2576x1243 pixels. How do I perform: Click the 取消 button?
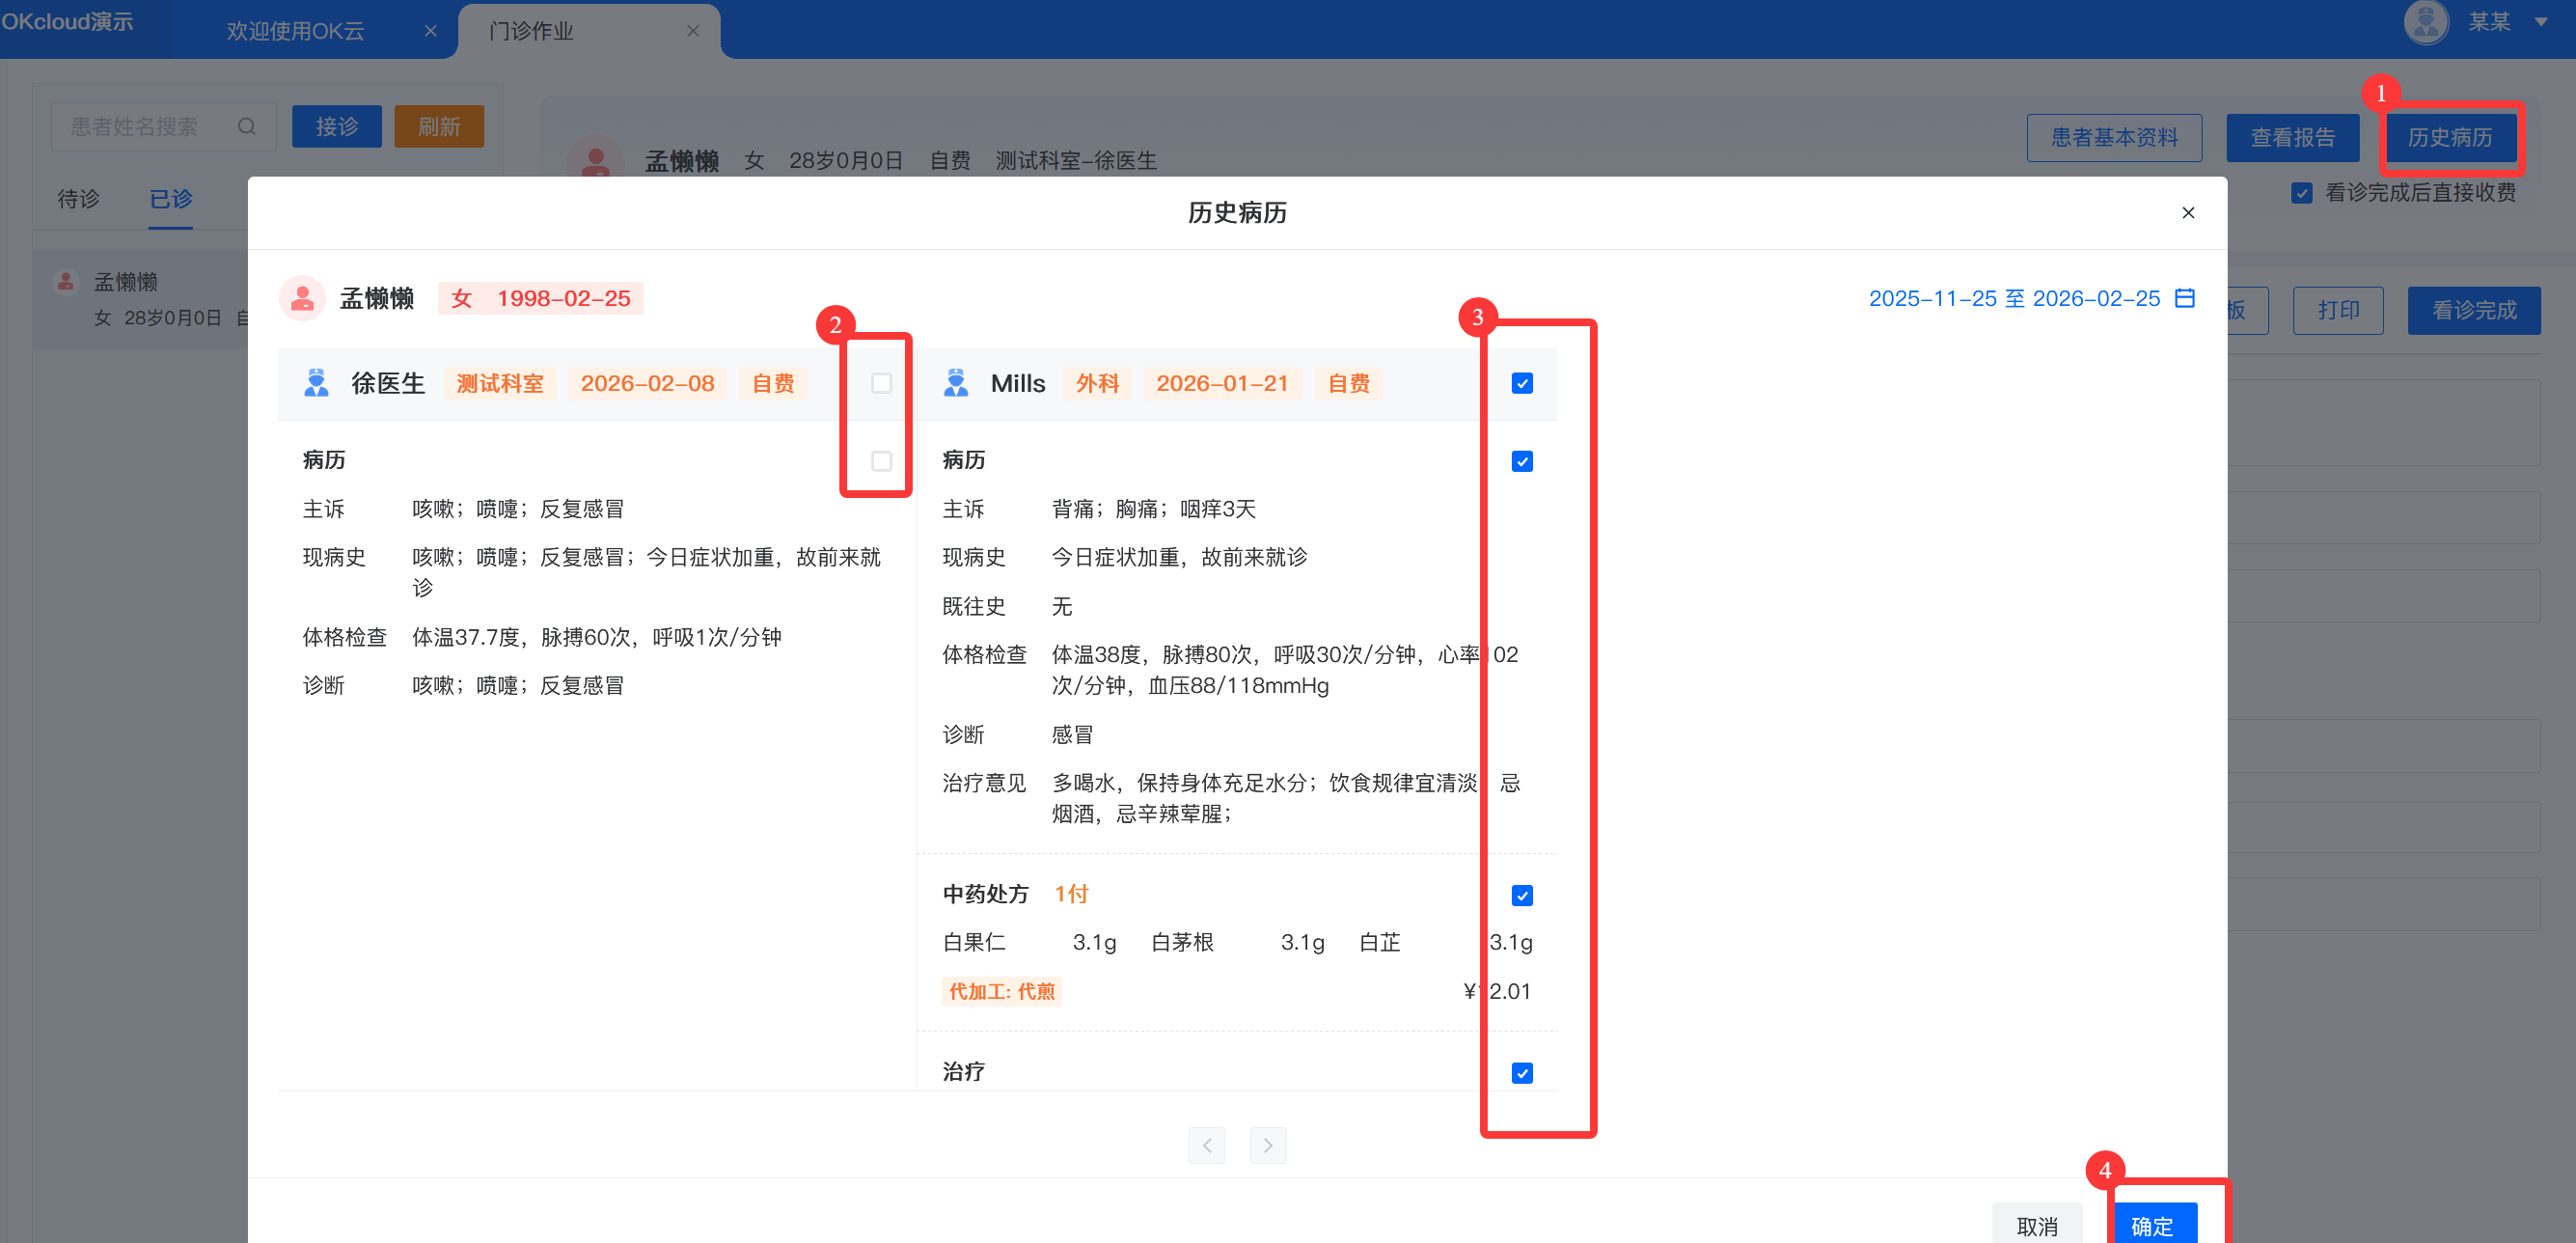coord(2036,1225)
